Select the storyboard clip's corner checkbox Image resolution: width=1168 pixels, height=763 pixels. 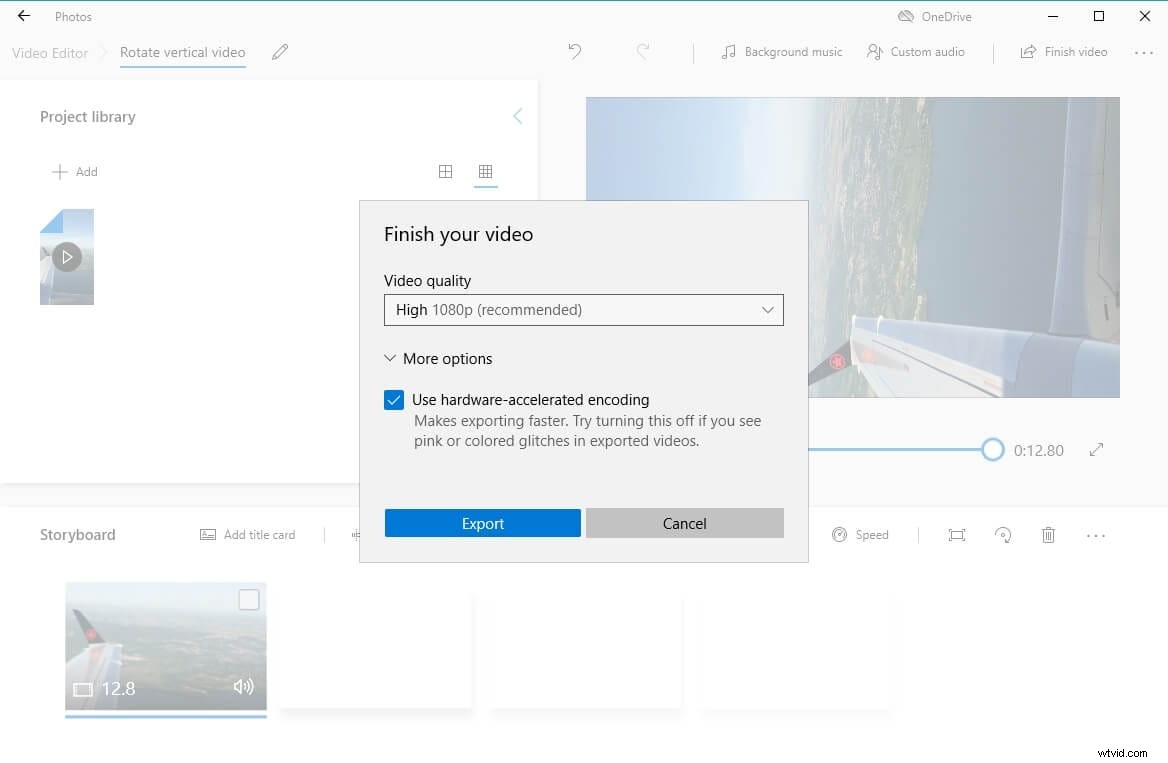247,599
